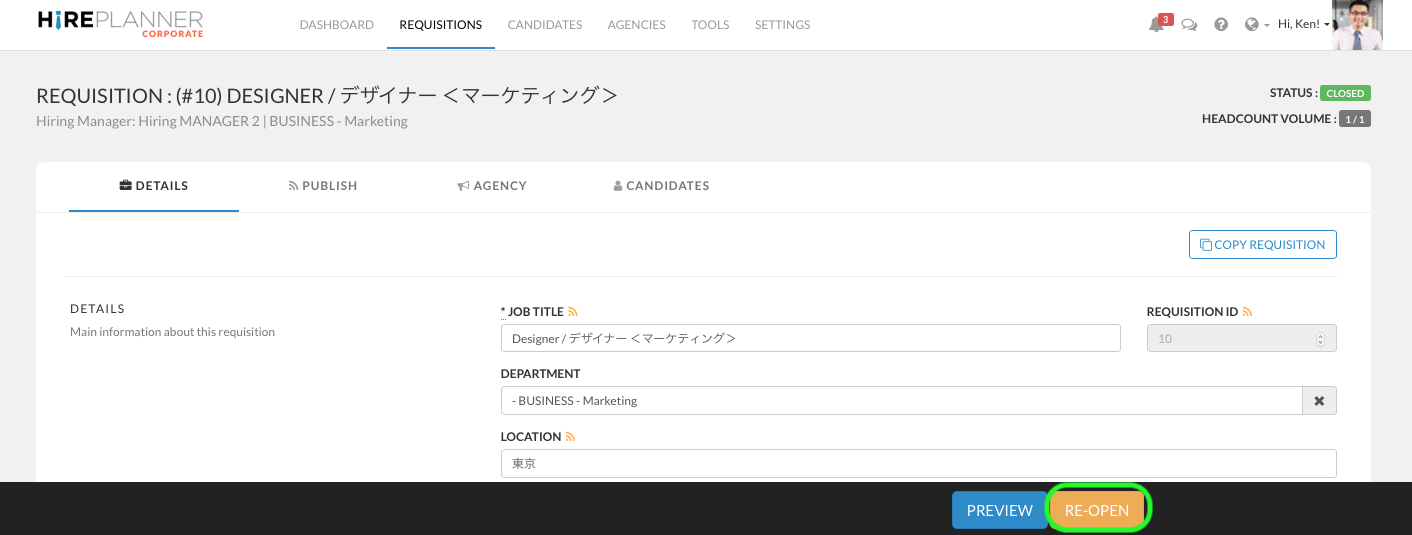The image size is (1412, 535).
Task: Click the Requisition ID stepper arrows
Action: pos(1321,339)
